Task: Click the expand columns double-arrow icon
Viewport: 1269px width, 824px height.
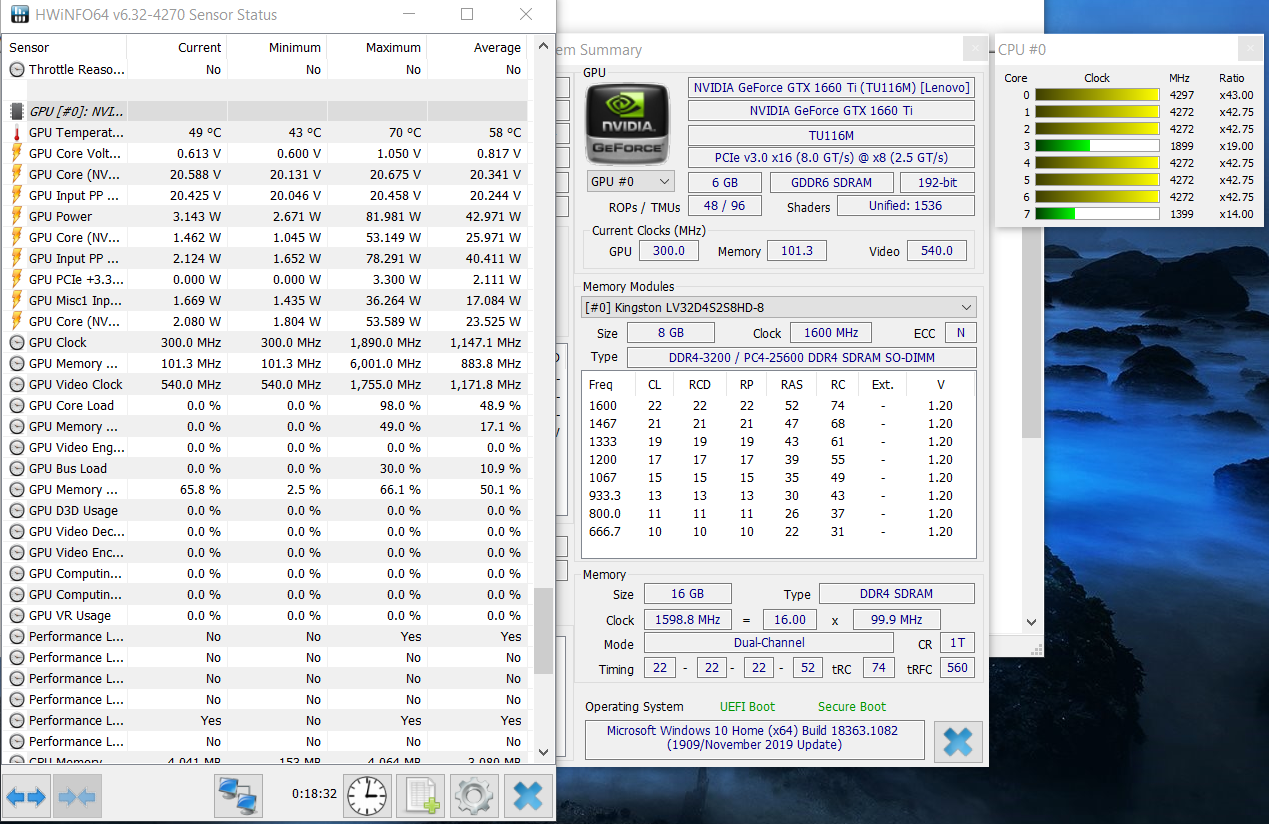Action: [x=26, y=797]
